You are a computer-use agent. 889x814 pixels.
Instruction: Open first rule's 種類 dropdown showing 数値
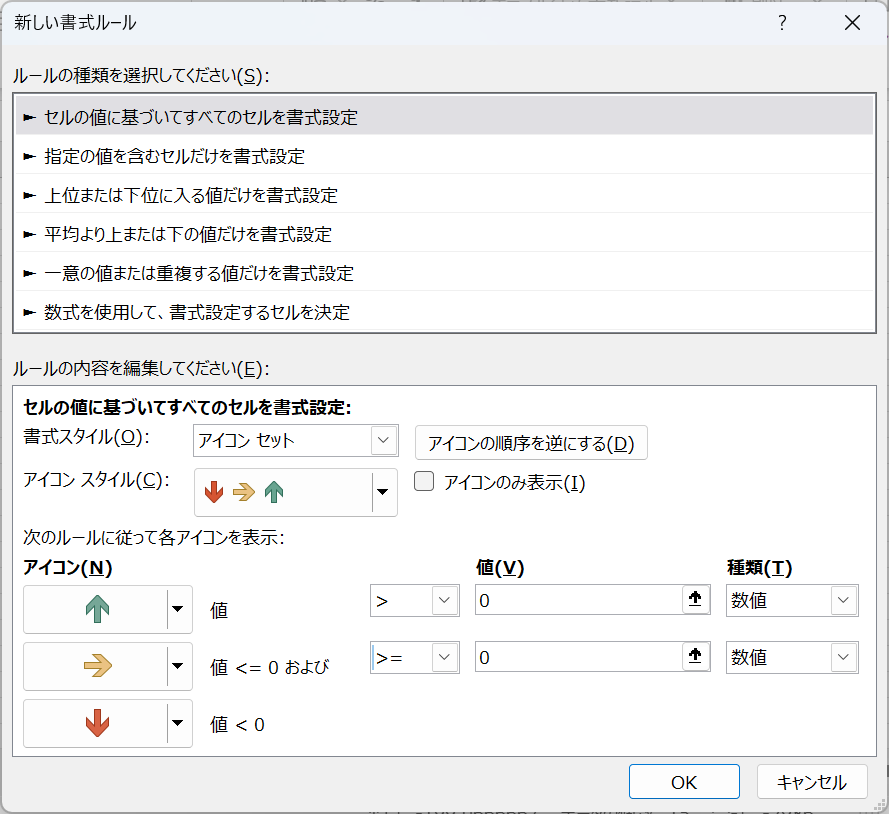point(792,600)
